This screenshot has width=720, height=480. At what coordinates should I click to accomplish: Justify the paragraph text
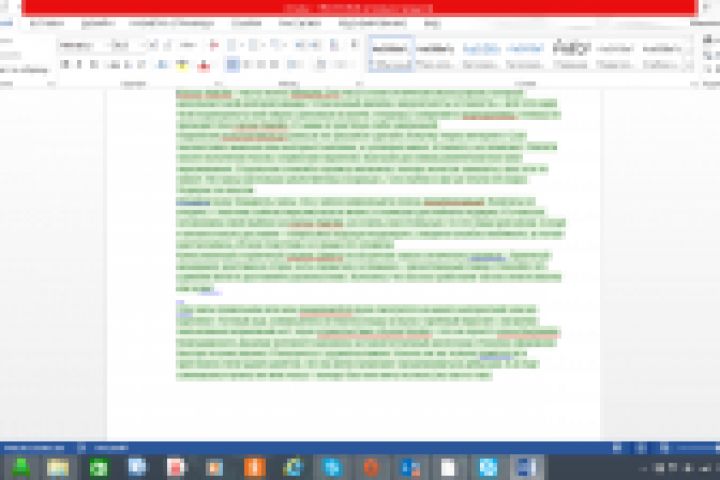pyautogui.click(x=275, y=64)
